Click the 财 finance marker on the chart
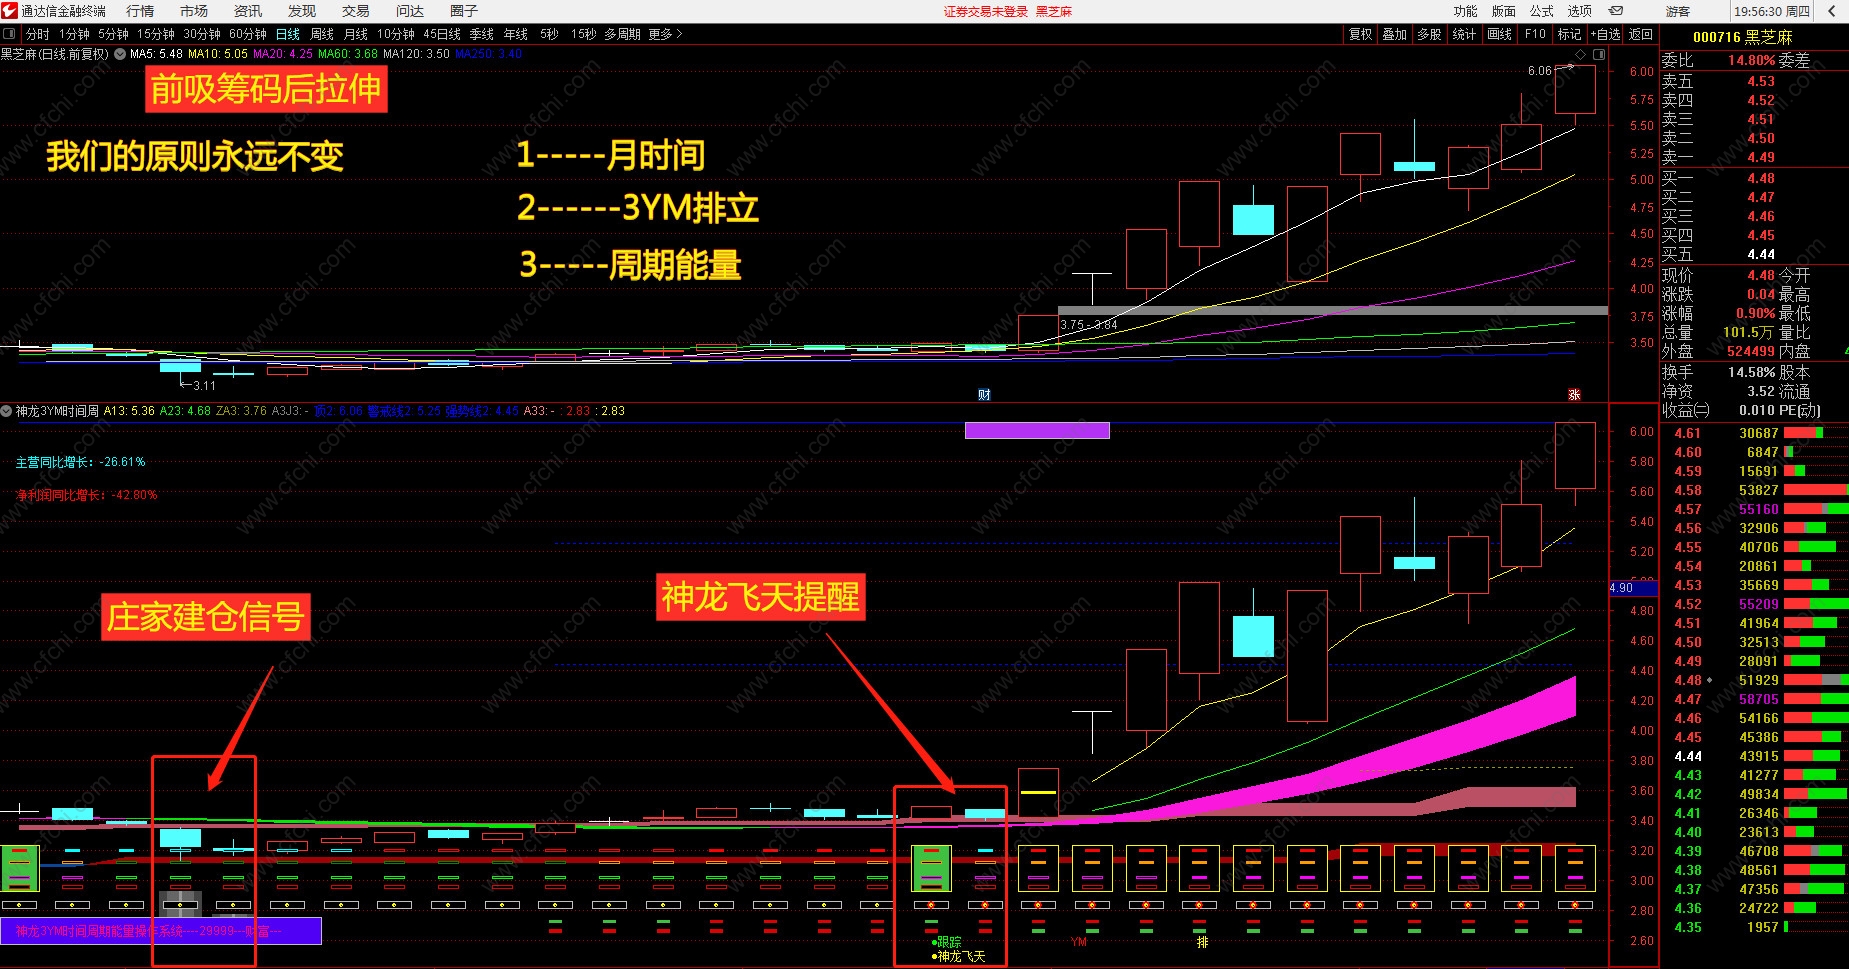Viewport: 1849px width, 969px height. point(984,395)
